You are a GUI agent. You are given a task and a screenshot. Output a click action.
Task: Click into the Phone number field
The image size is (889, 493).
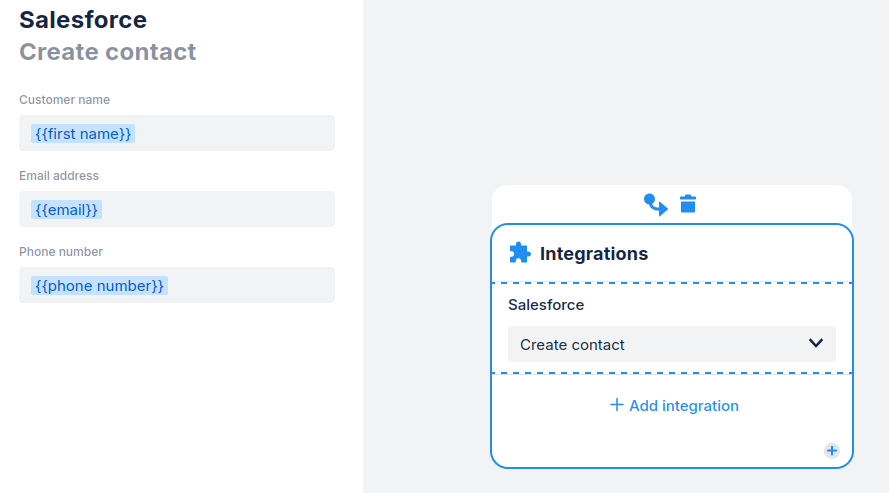tap(250, 285)
